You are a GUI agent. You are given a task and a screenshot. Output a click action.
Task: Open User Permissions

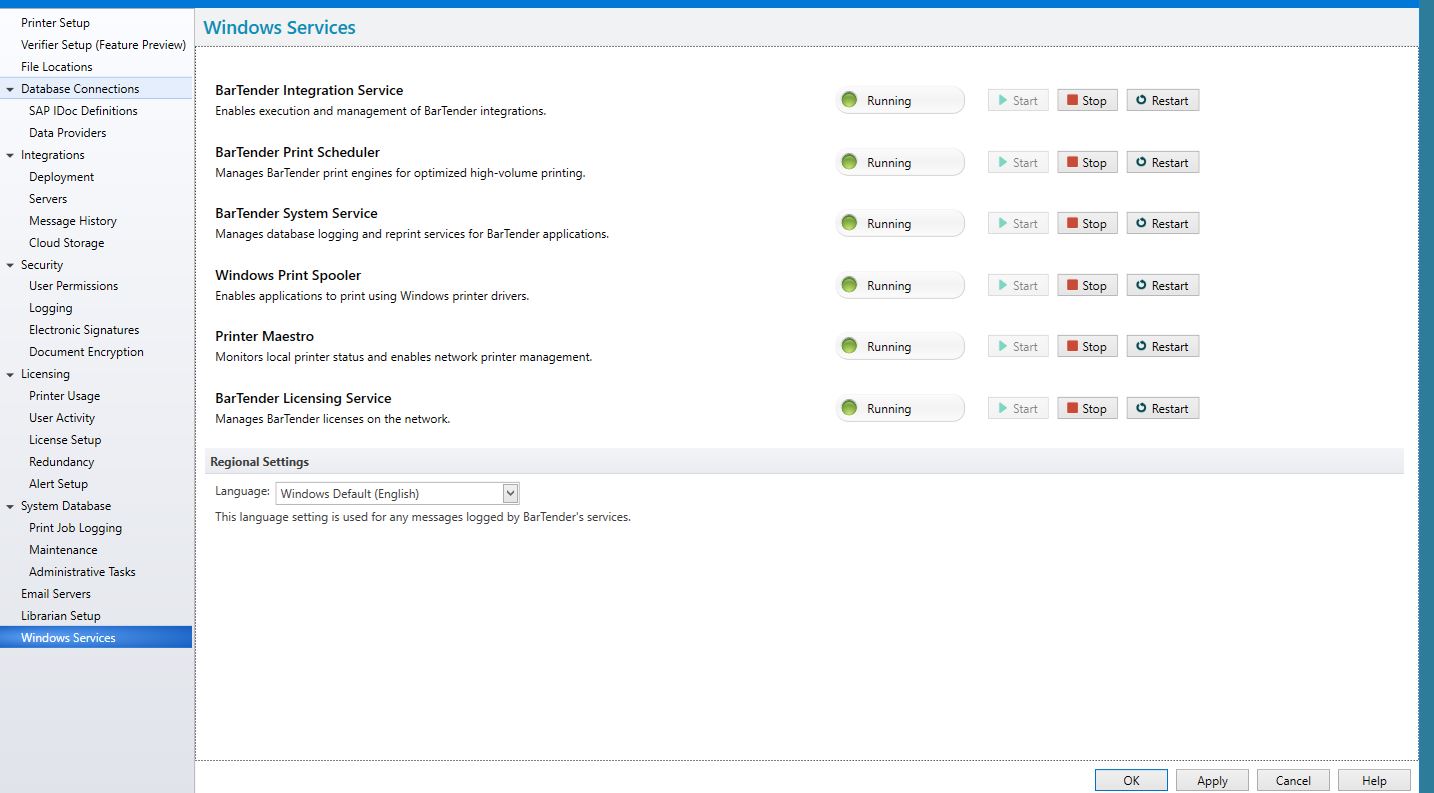pyautogui.click(x=73, y=286)
